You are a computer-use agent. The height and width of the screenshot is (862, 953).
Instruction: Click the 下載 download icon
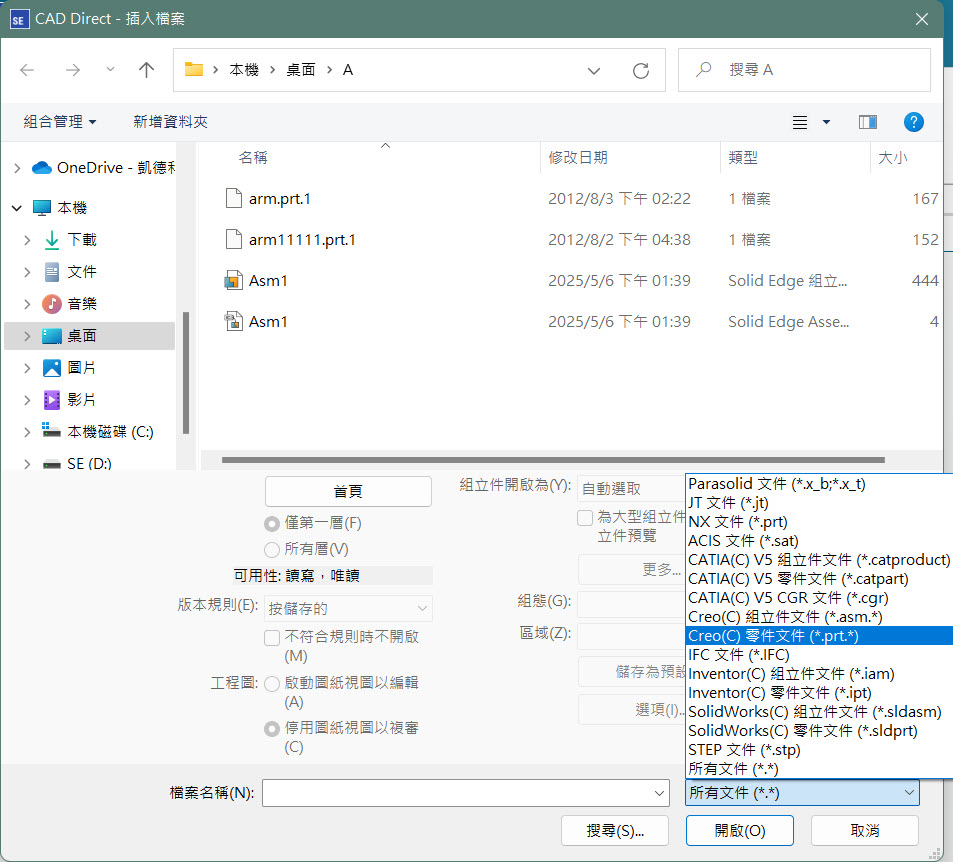52,240
